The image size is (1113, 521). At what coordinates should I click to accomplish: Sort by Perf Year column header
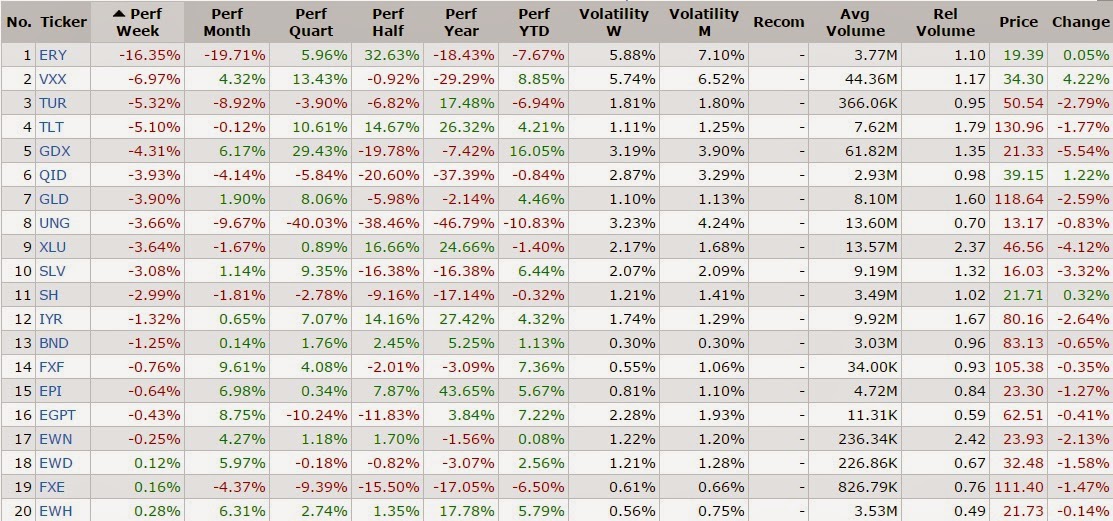(x=461, y=22)
